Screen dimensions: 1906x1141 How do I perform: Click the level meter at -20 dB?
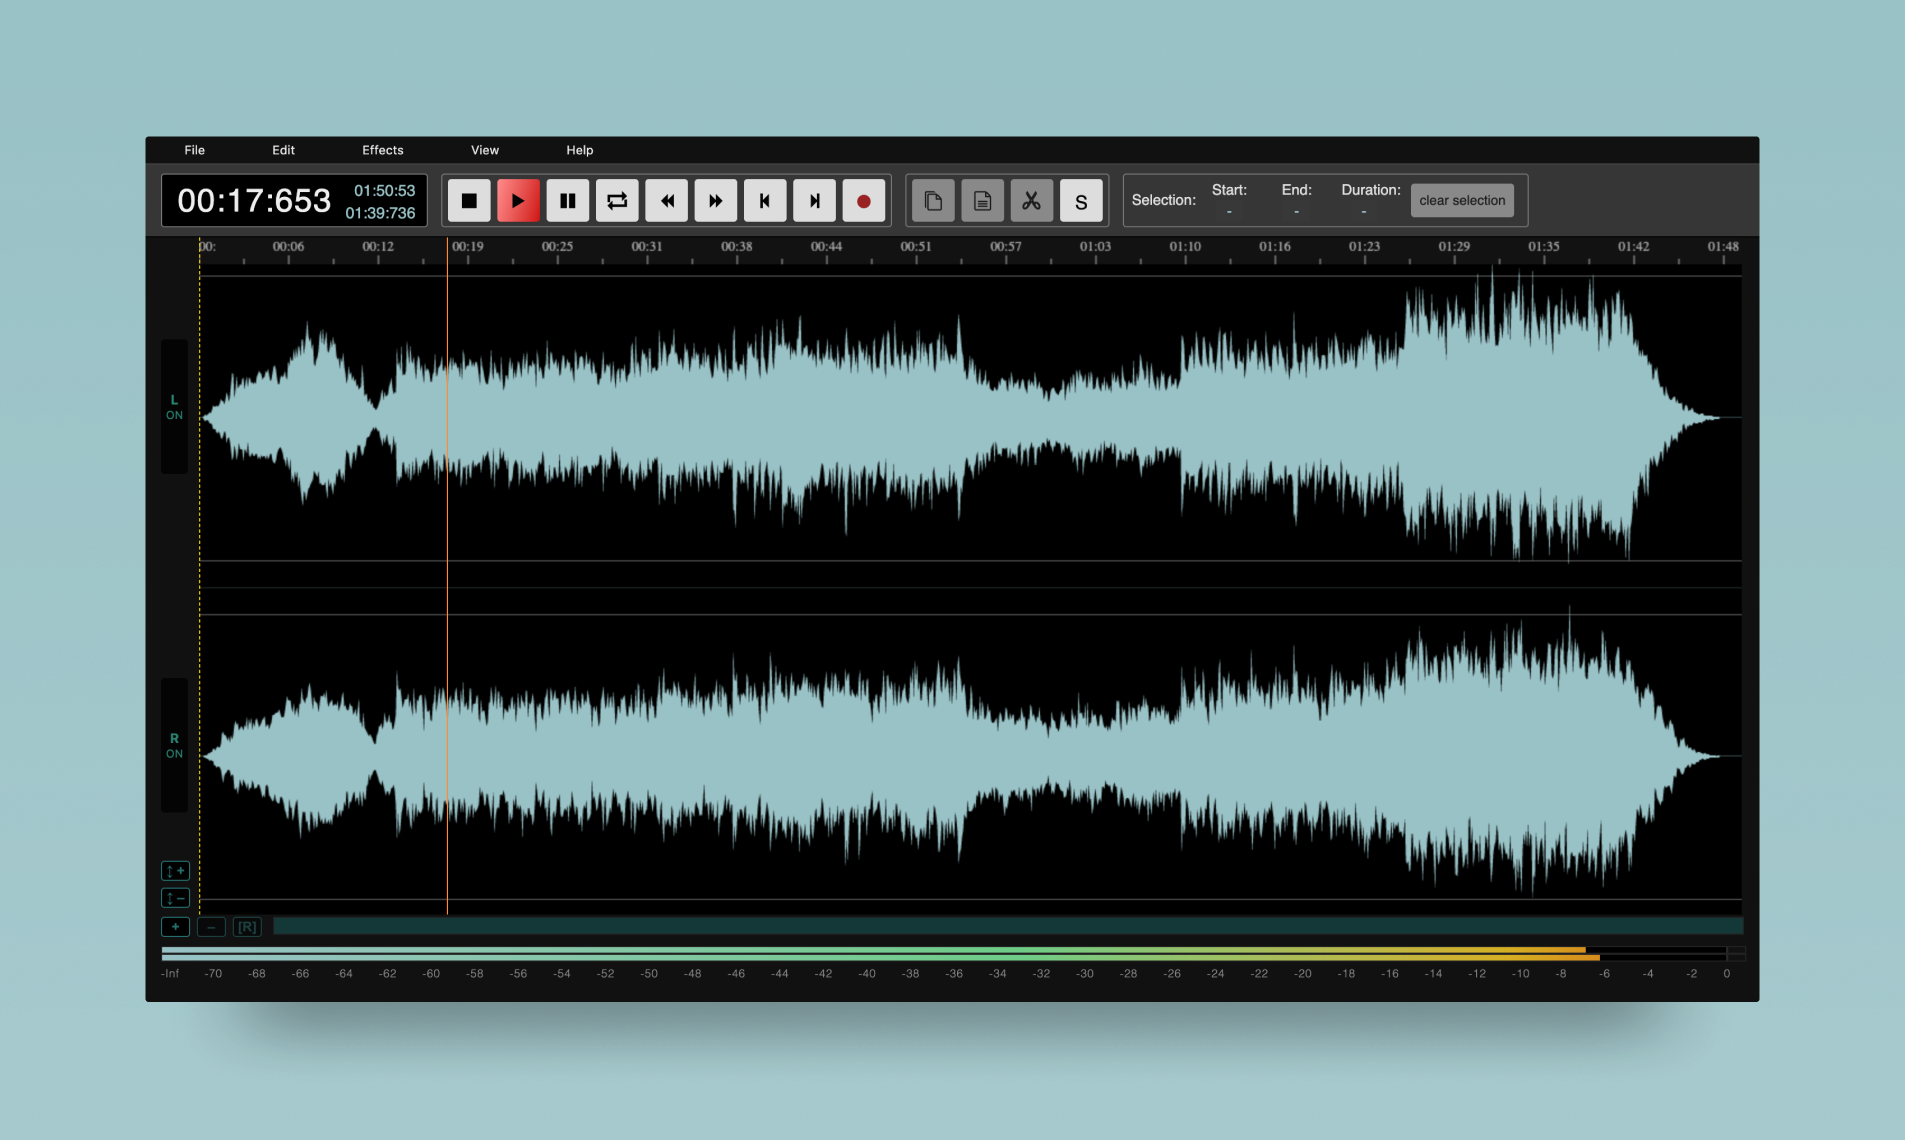1303,954
